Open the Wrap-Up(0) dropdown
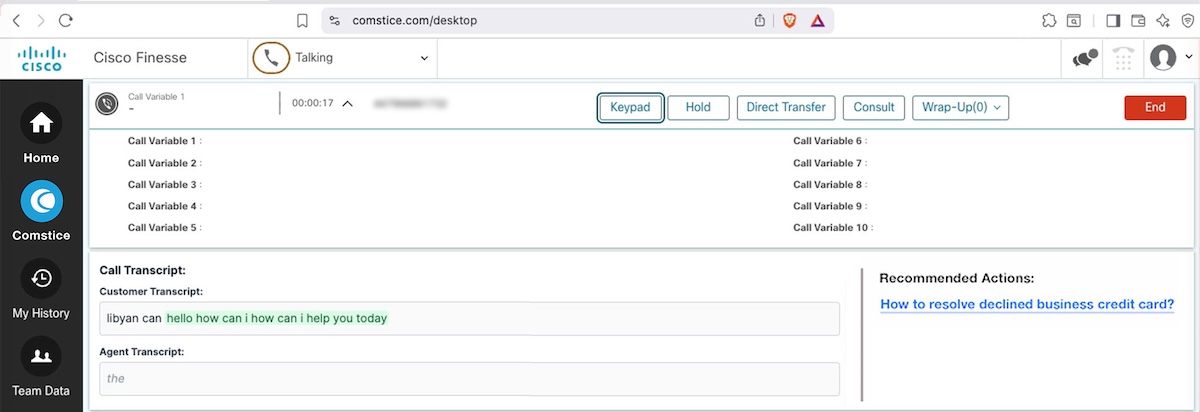 pos(960,107)
